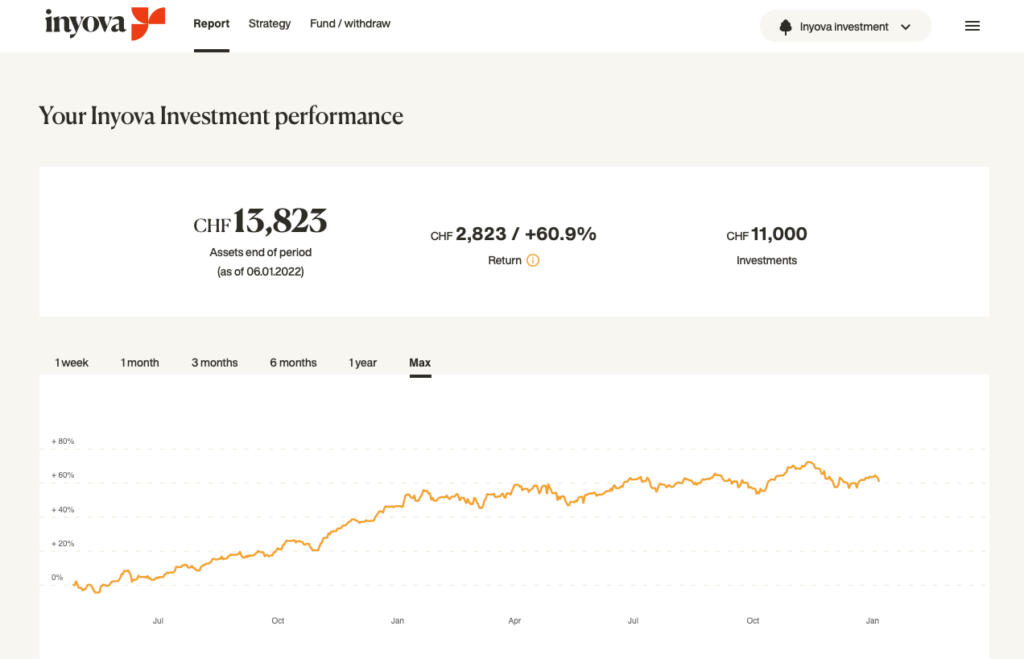Open the hamburger menu icon

(972, 26)
